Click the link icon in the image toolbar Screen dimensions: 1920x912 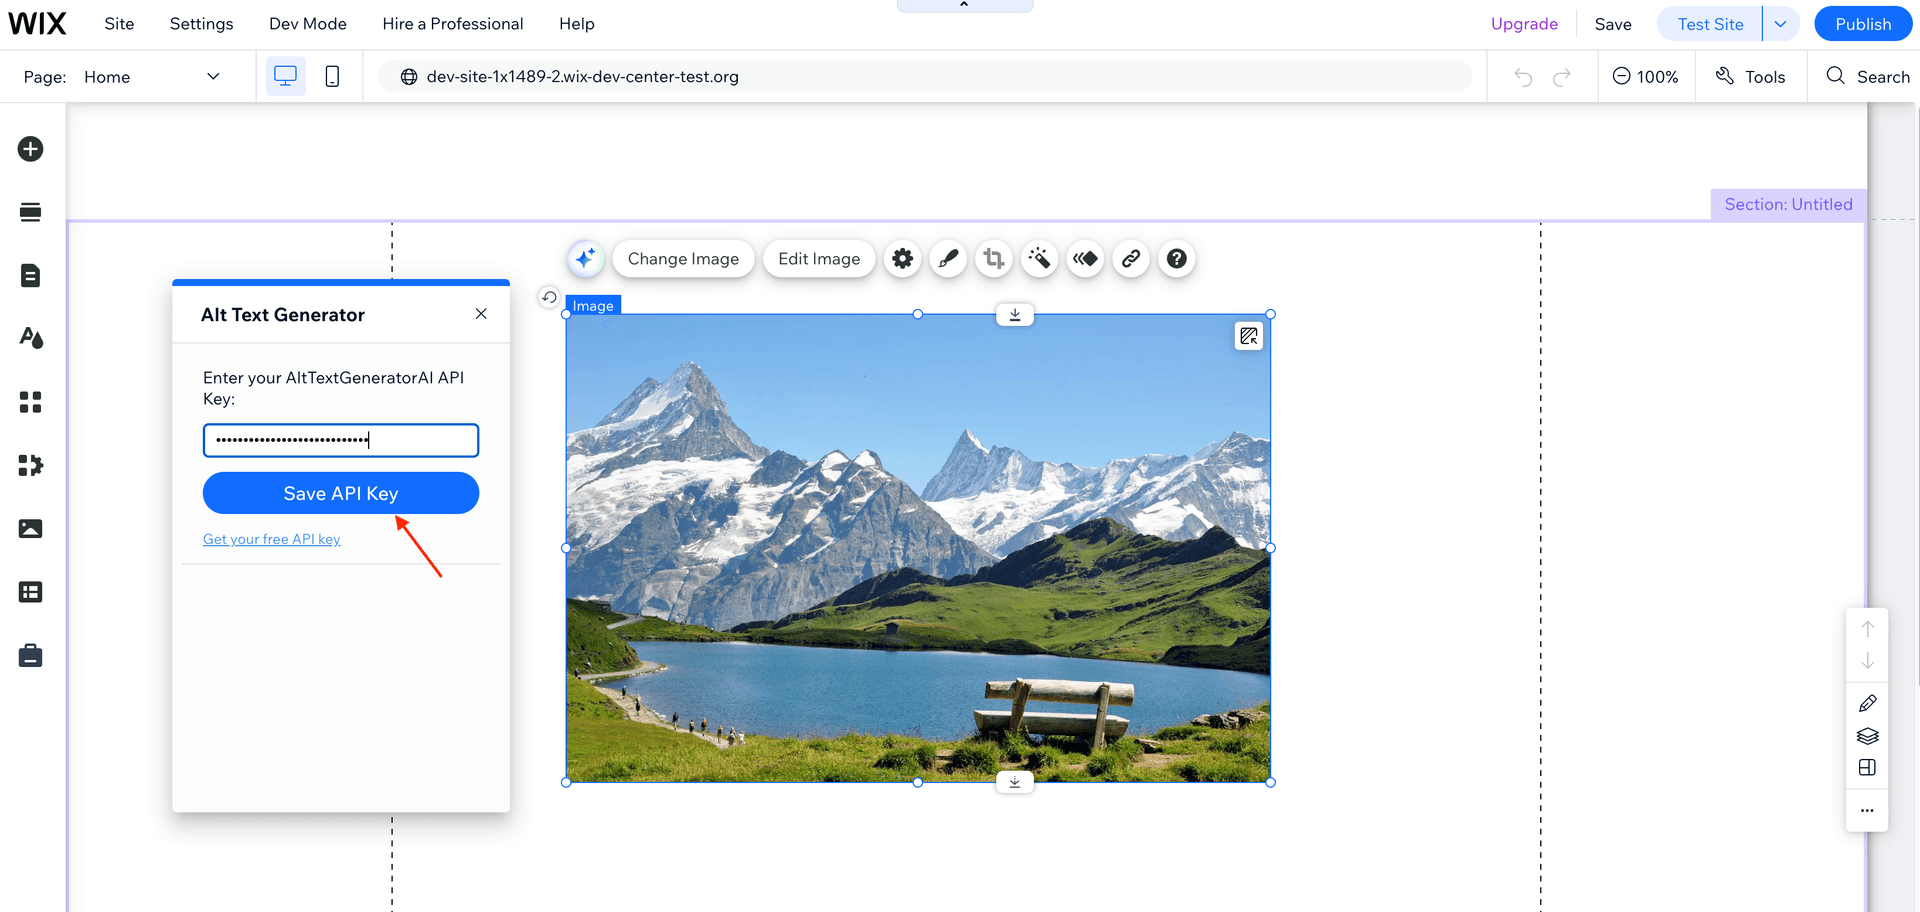coord(1130,258)
